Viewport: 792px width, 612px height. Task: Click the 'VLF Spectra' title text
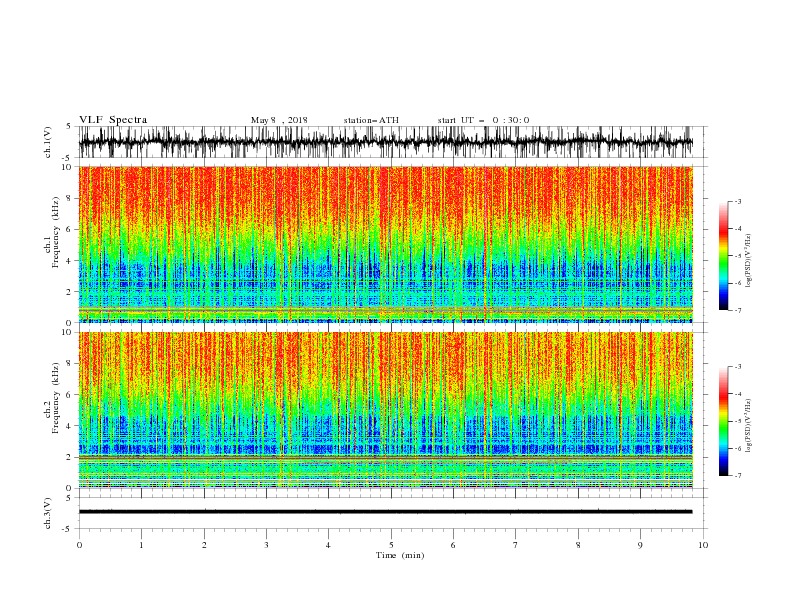113,120
